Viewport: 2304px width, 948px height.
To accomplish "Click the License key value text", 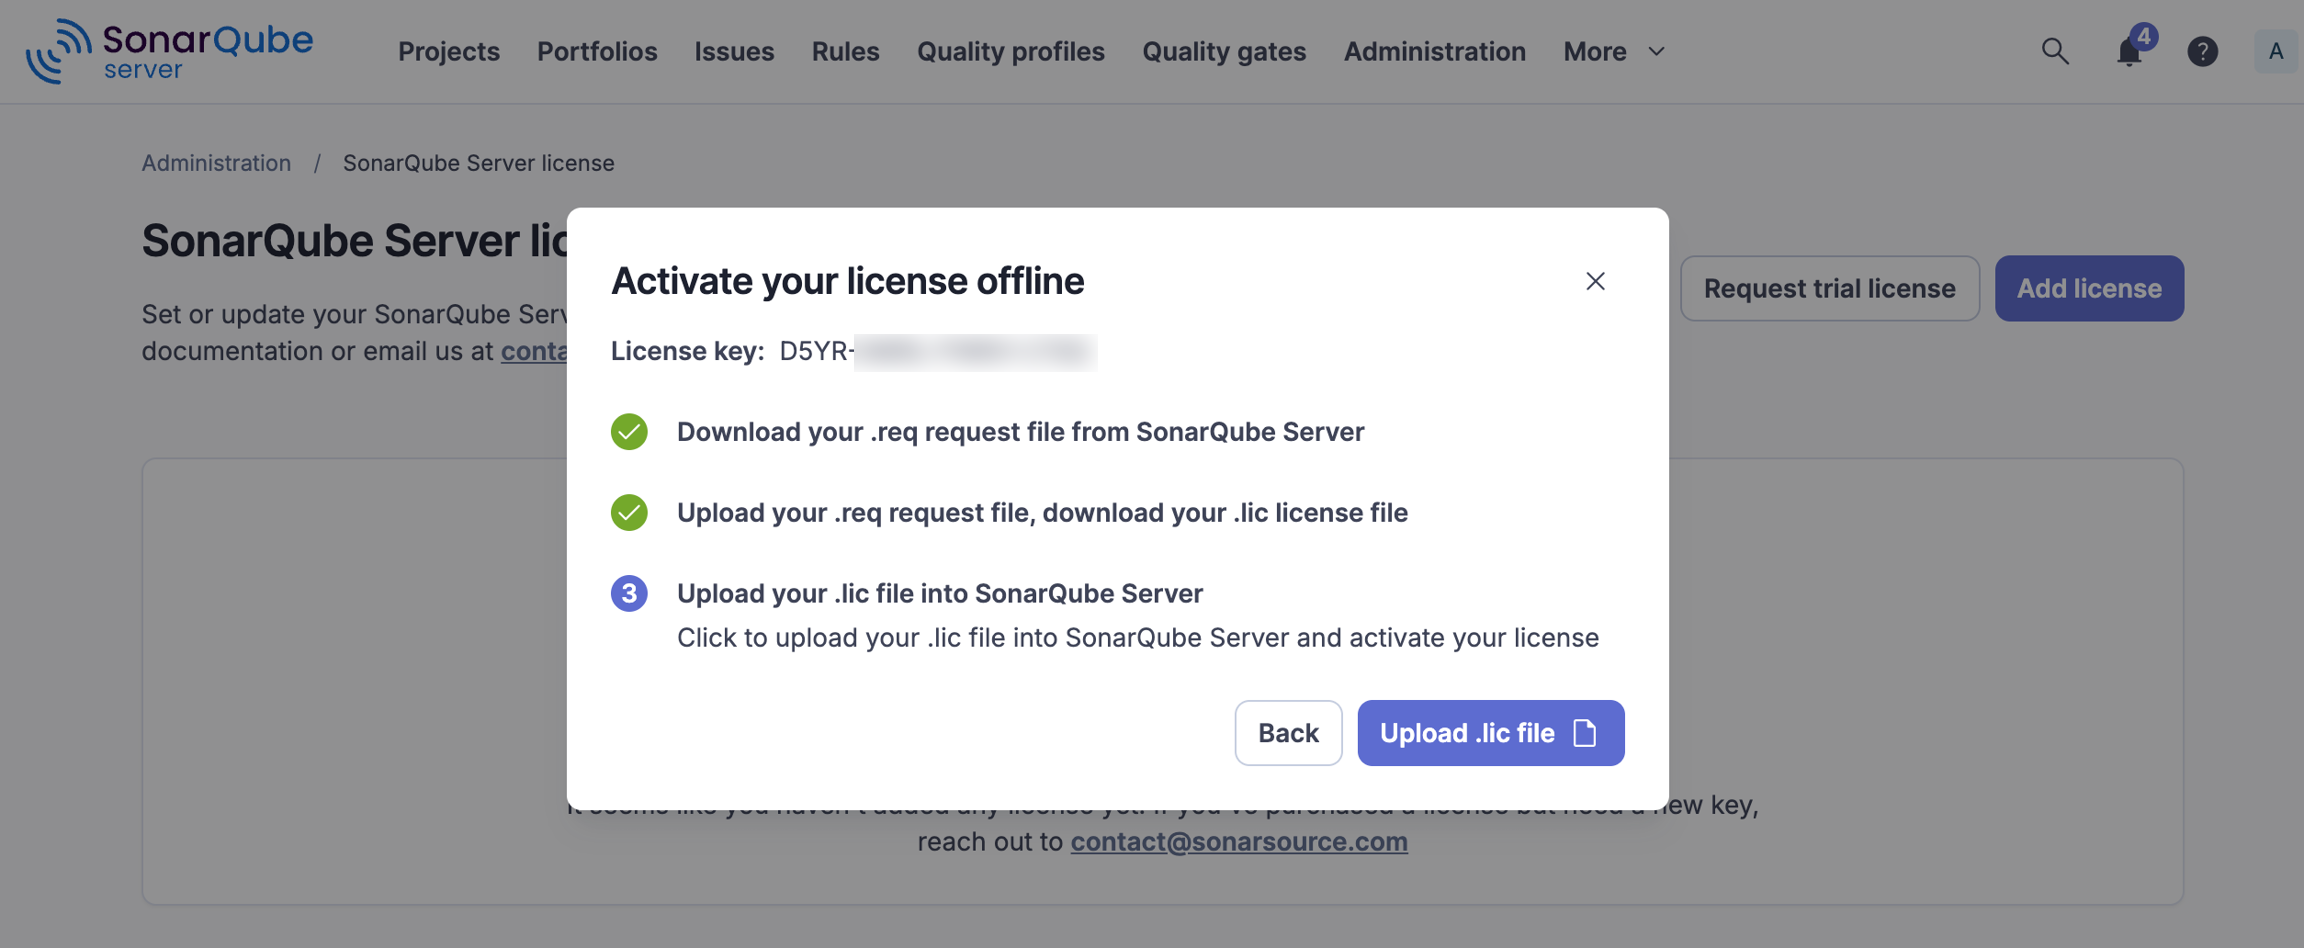I will 938,351.
